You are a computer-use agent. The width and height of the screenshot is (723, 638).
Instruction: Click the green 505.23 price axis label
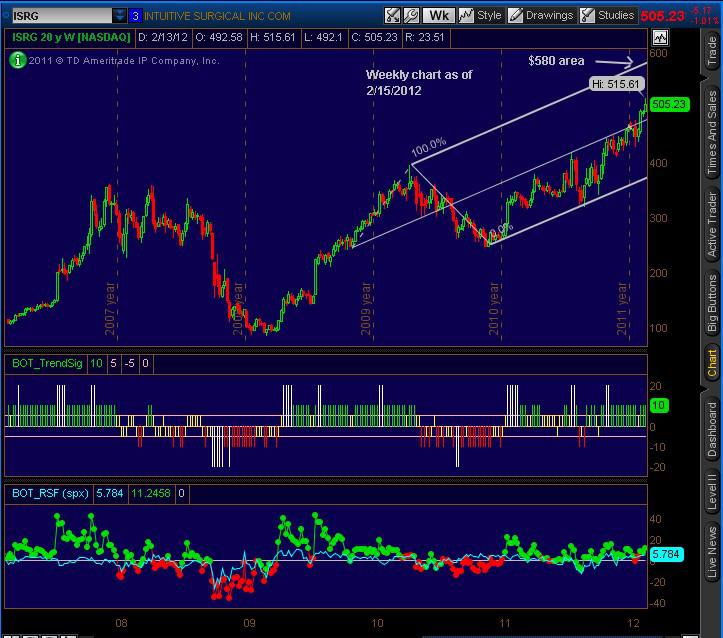[x=669, y=104]
